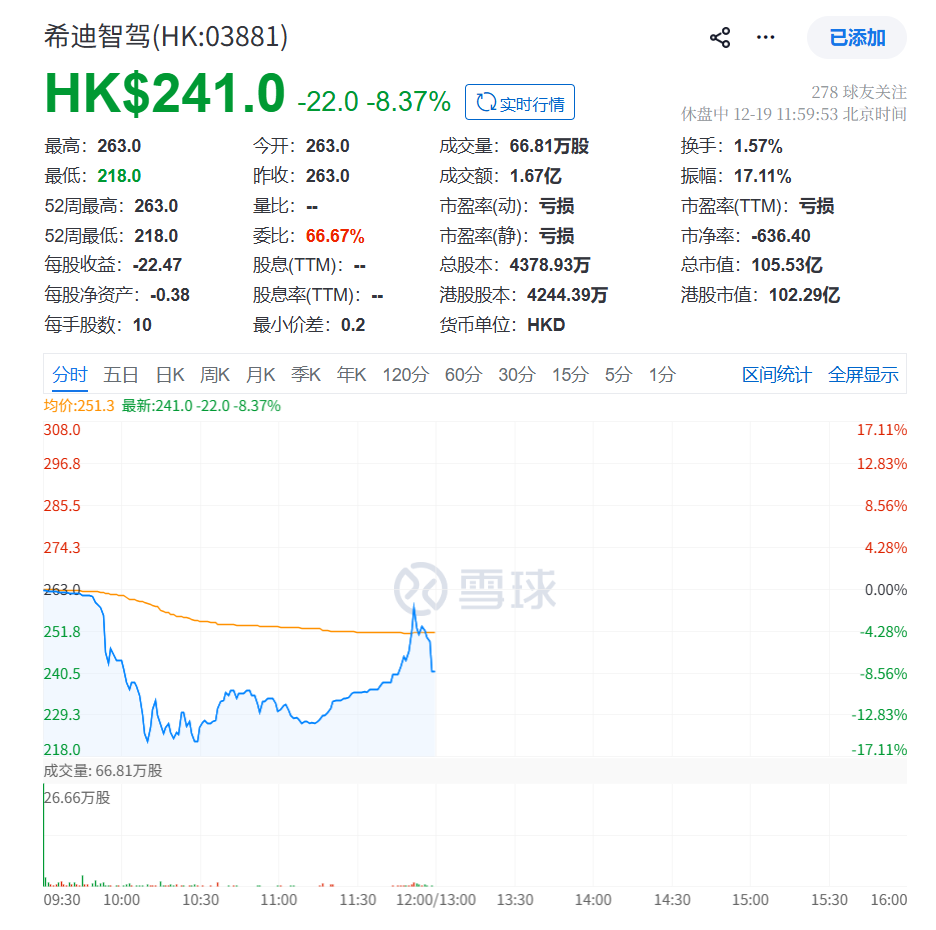Click the share icon
Image resolution: width=936 pixels, height=930 pixels.
pos(718,37)
